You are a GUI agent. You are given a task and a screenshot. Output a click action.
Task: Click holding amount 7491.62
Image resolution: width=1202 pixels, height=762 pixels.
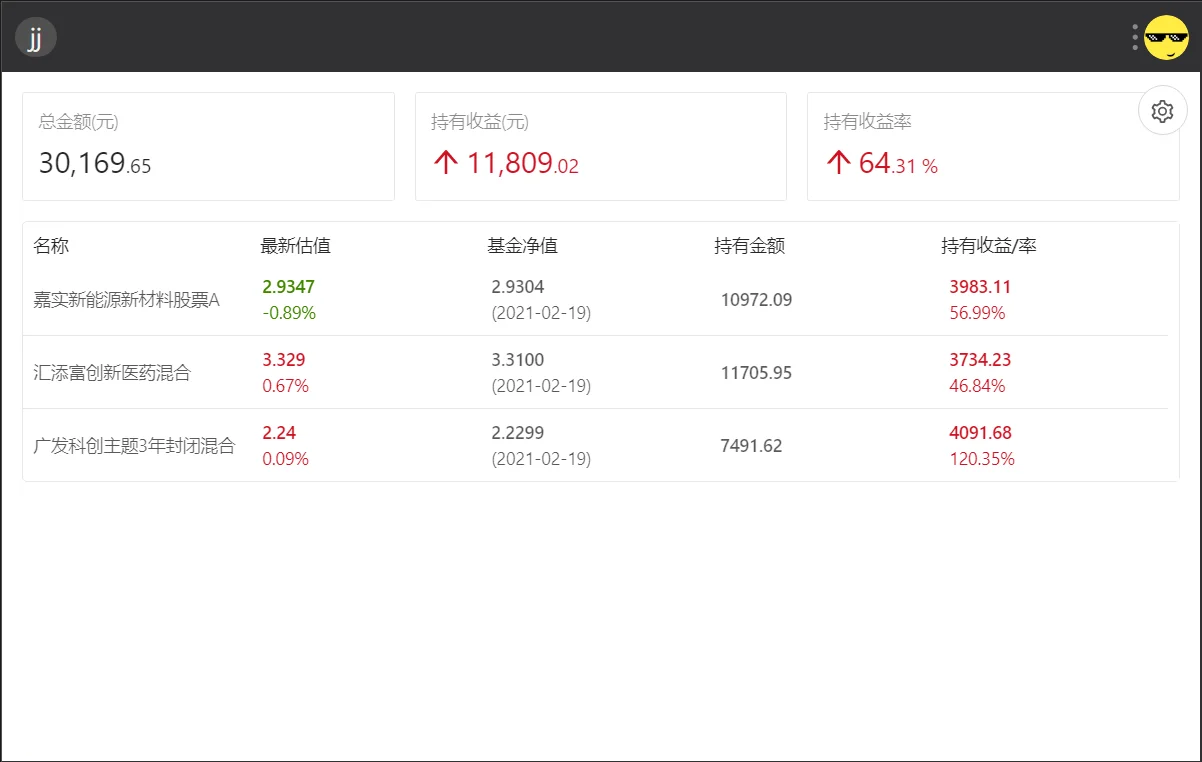[751, 446]
